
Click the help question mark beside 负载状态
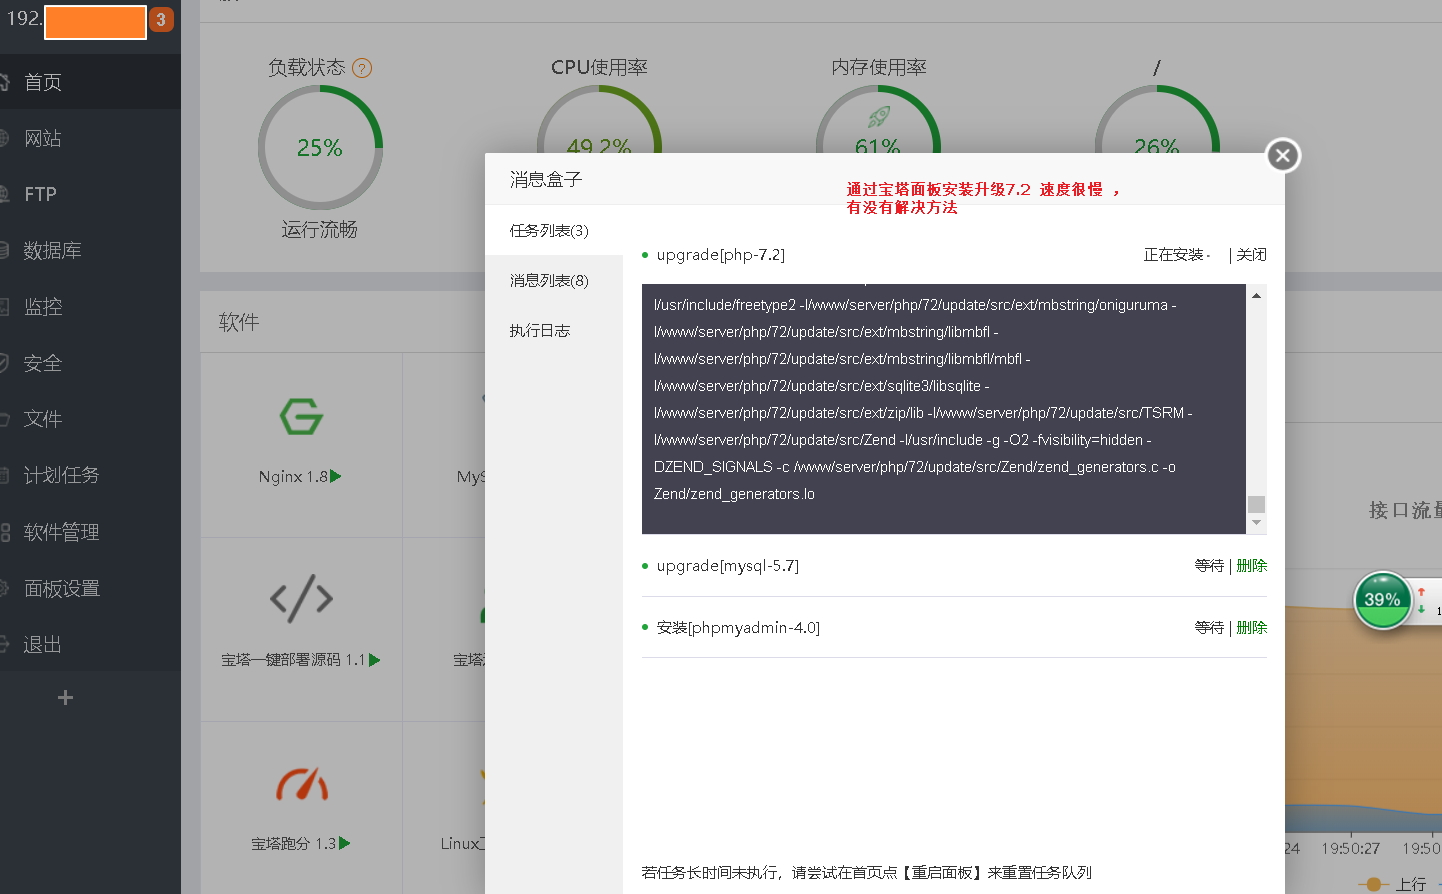(362, 68)
